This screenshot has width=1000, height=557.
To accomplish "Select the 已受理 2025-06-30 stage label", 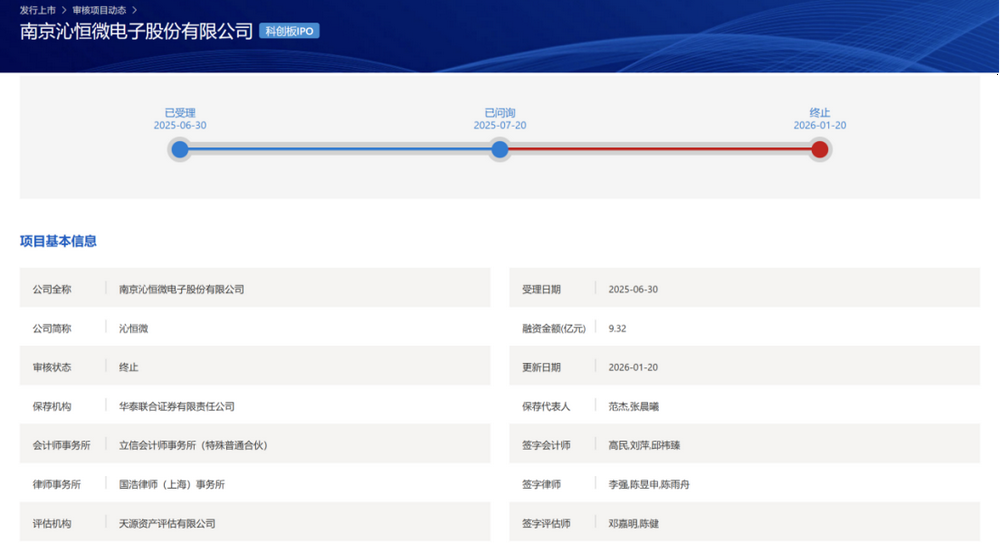I will [180, 119].
